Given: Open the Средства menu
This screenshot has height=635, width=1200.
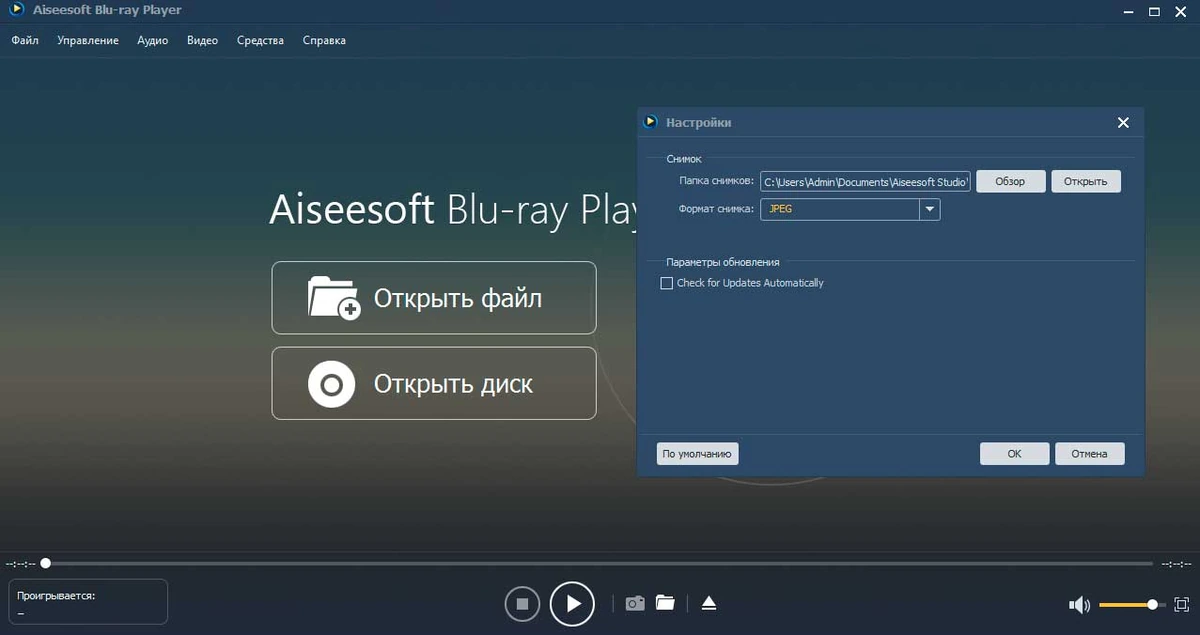Looking at the screenshot, I should tap(260, 40).
